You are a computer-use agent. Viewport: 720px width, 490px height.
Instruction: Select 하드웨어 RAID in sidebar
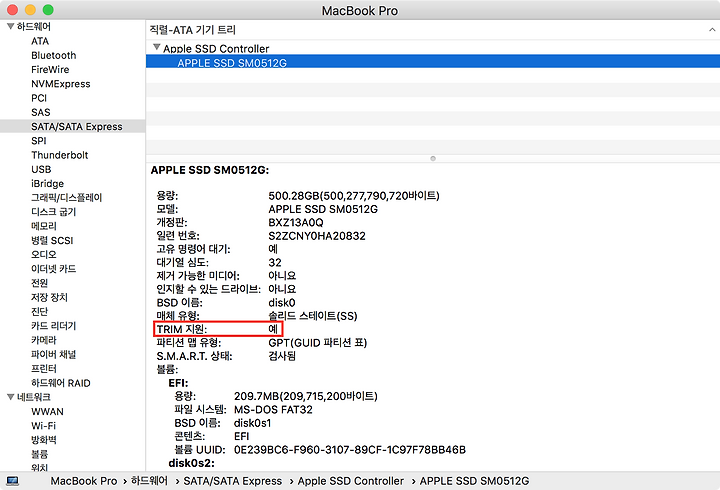[61, 383]
